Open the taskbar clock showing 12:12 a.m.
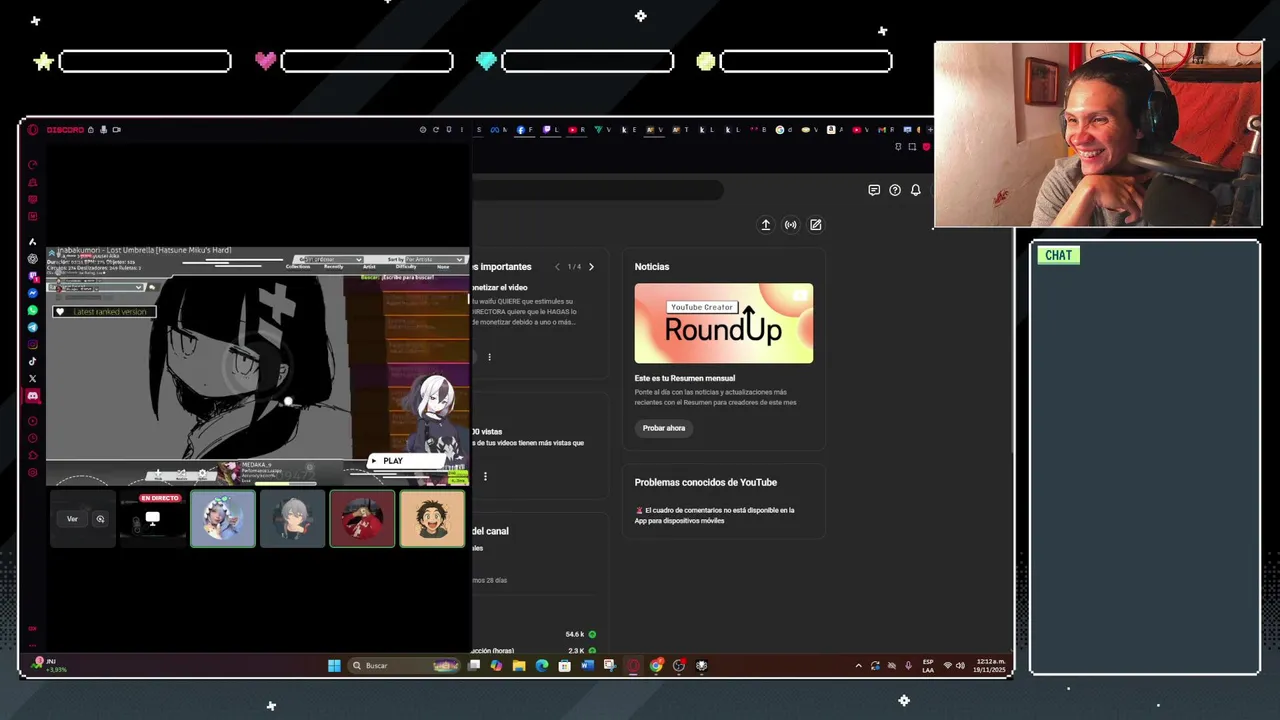 [991, 665]
